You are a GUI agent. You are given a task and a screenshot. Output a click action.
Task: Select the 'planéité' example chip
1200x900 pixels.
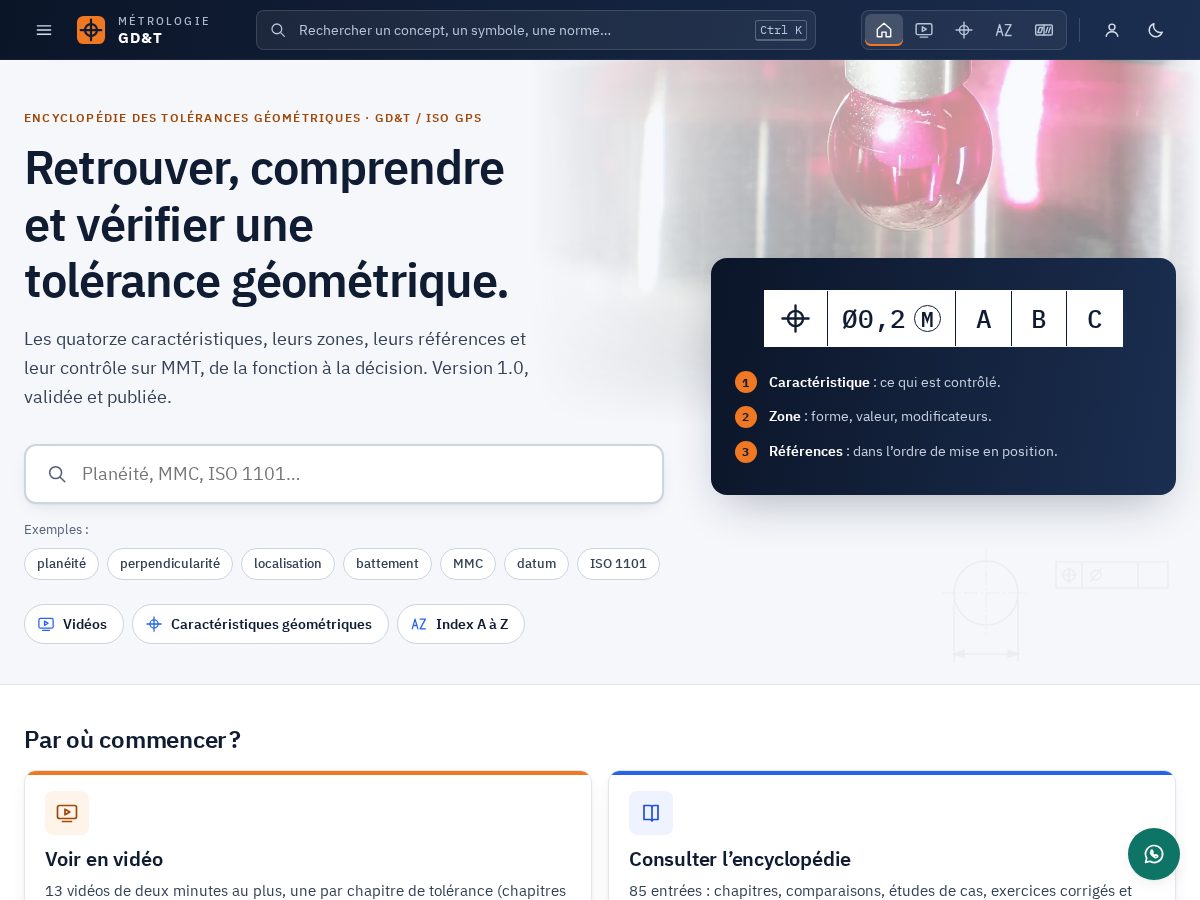tap(61, 564)
